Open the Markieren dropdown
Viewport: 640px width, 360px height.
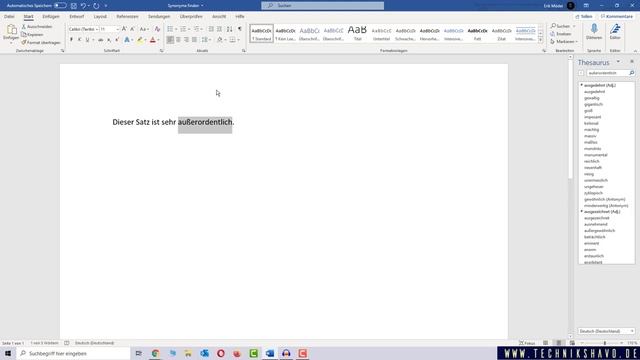pos(564,42)
